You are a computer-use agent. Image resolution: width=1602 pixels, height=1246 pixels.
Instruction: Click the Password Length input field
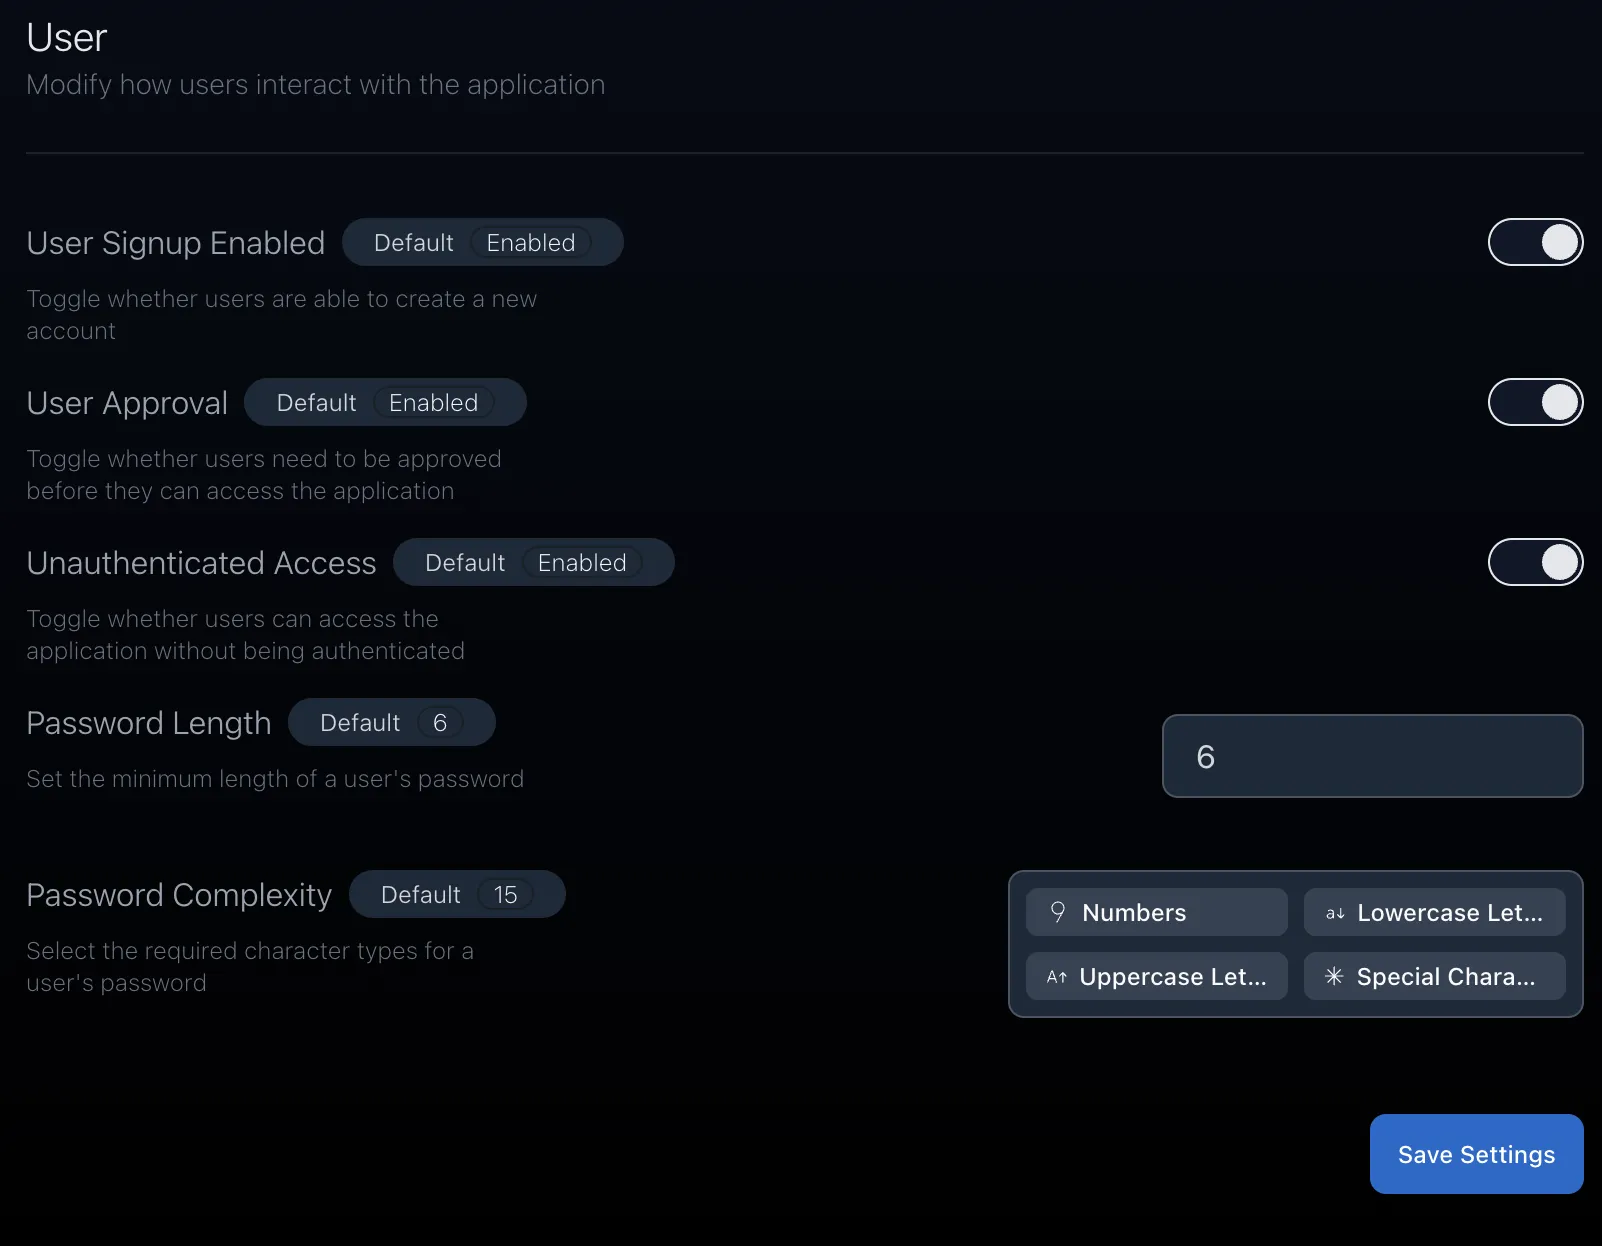pos(1372,756)
